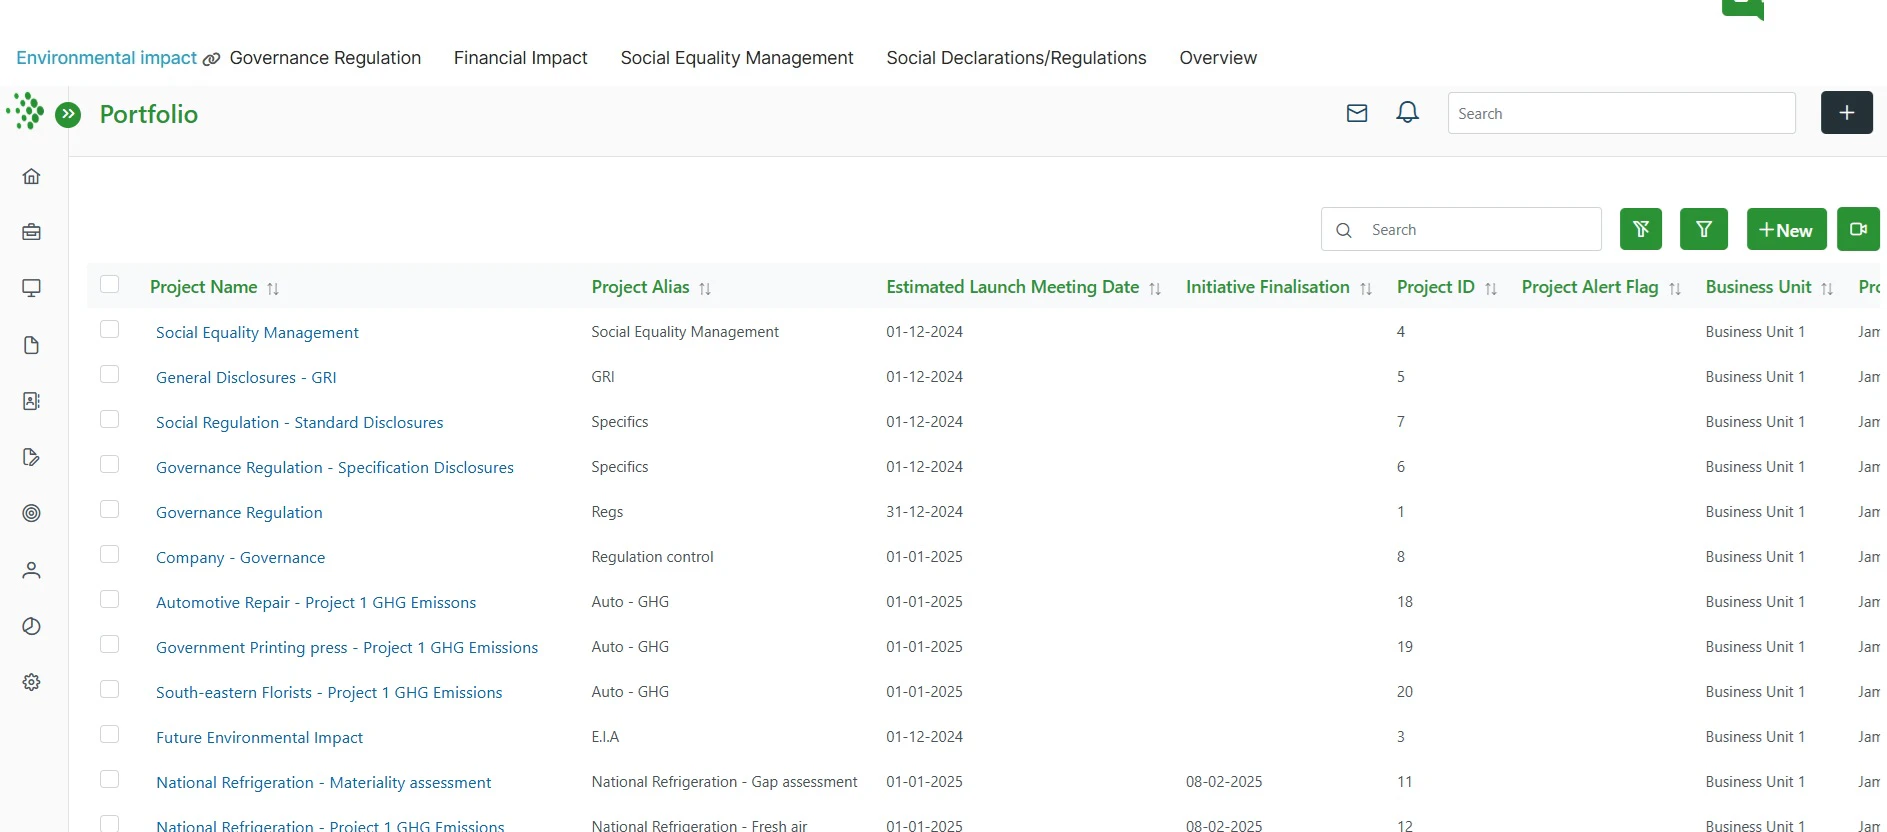The height and width of the screenshot is (832, 1887).
Task: Open Social Equality Management project link
Action: pos(257,332)
